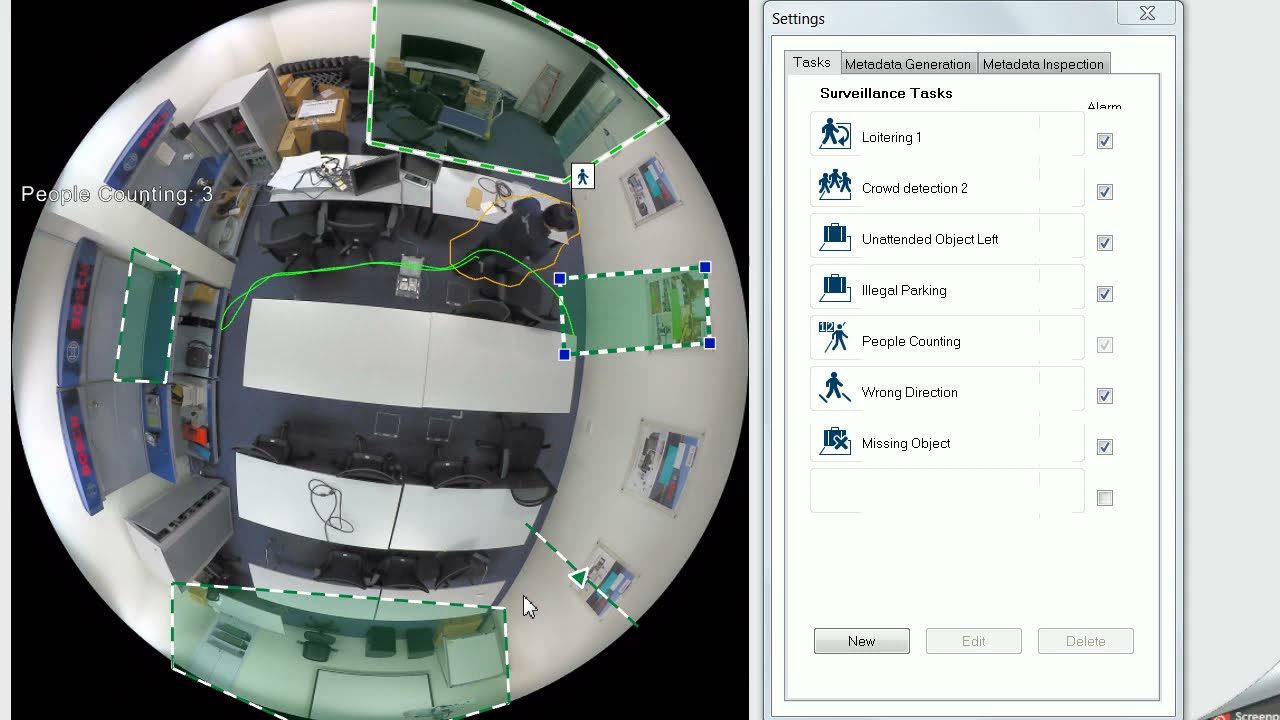Select bottom-right blue handle of selected field
Viewport: 1280px width, 720px height.
click(710, 343)
